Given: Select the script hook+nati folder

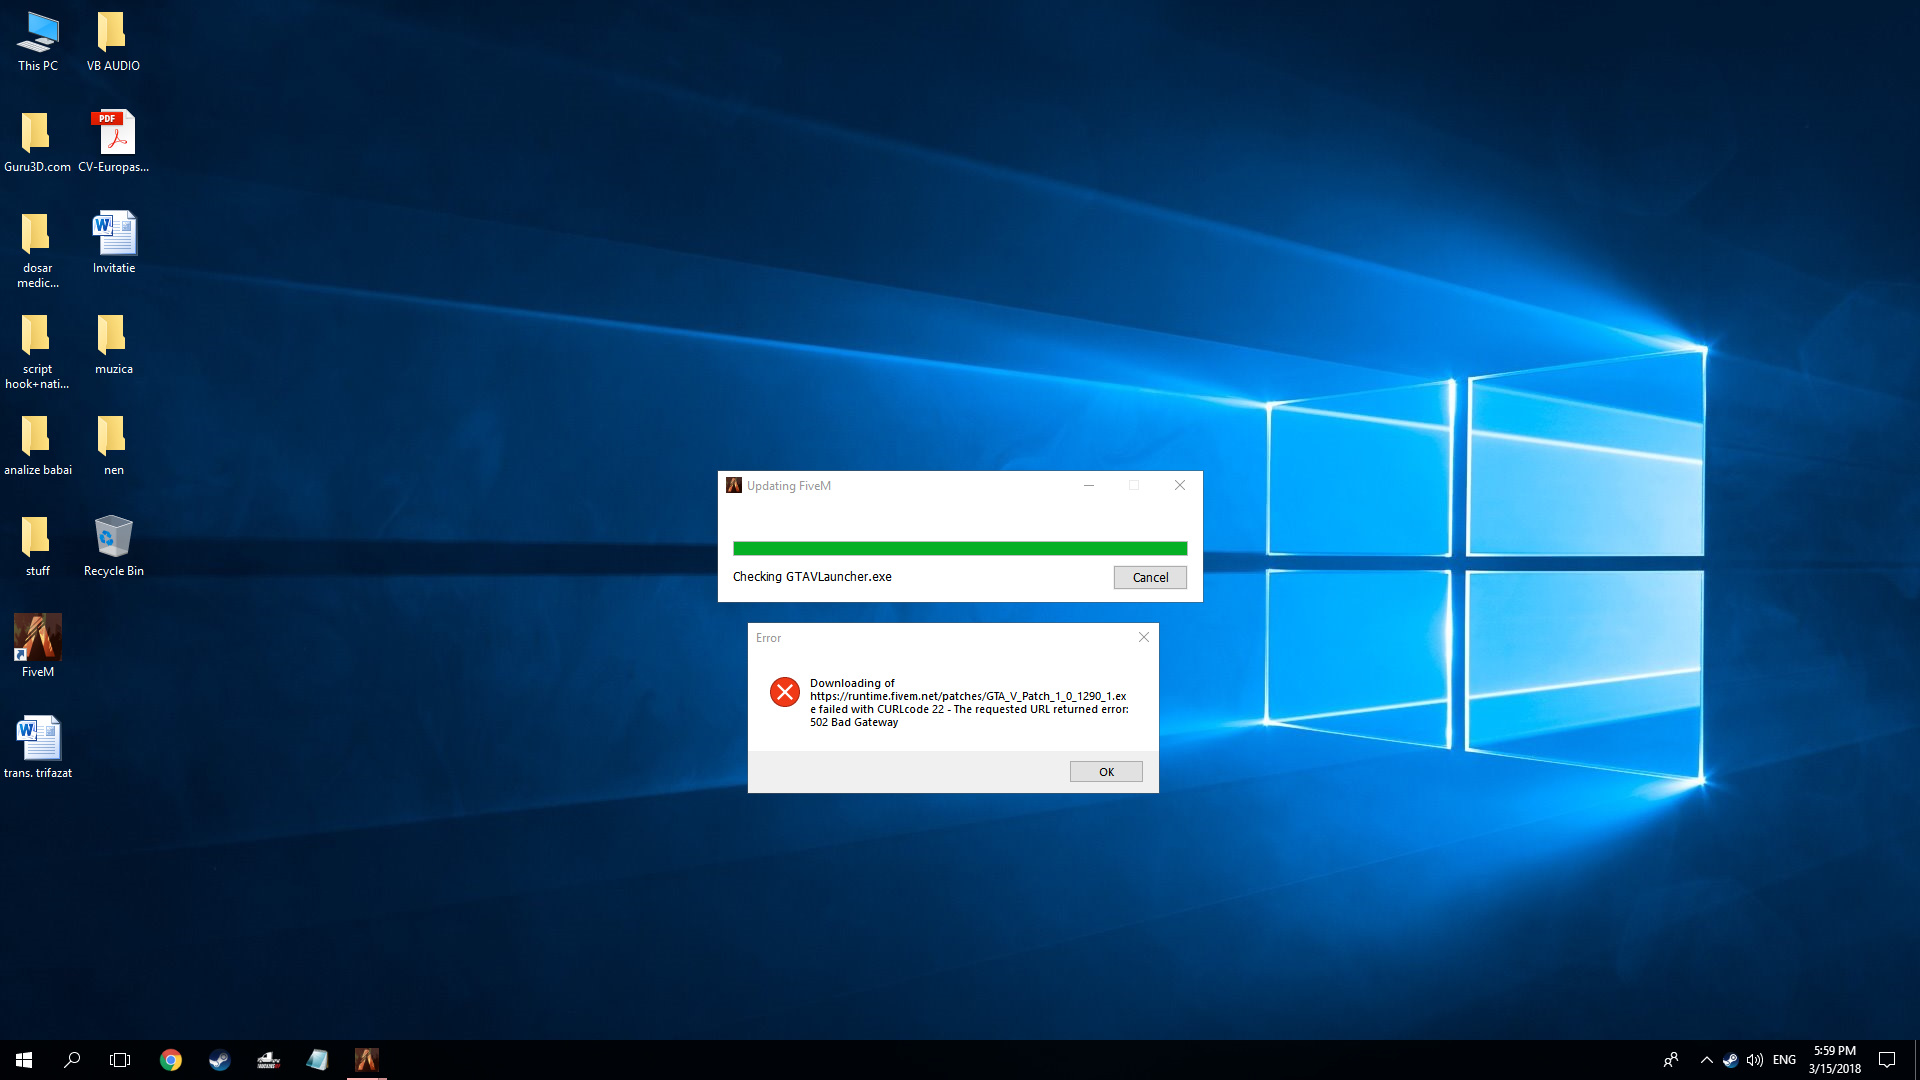Looking at the screenshot, I should 38,352.
